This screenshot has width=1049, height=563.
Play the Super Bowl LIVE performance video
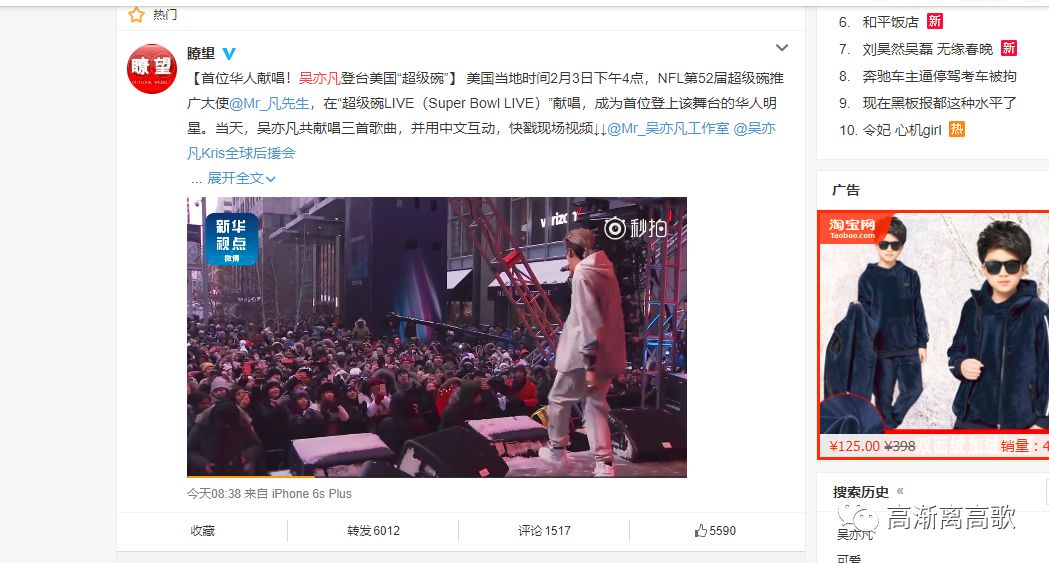[x=437, y=337]
